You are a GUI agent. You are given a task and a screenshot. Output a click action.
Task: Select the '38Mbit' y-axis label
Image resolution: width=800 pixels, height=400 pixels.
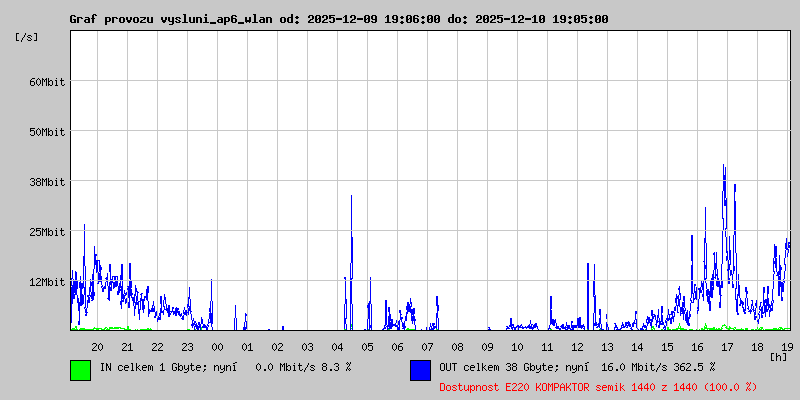(x=47, y=182)
